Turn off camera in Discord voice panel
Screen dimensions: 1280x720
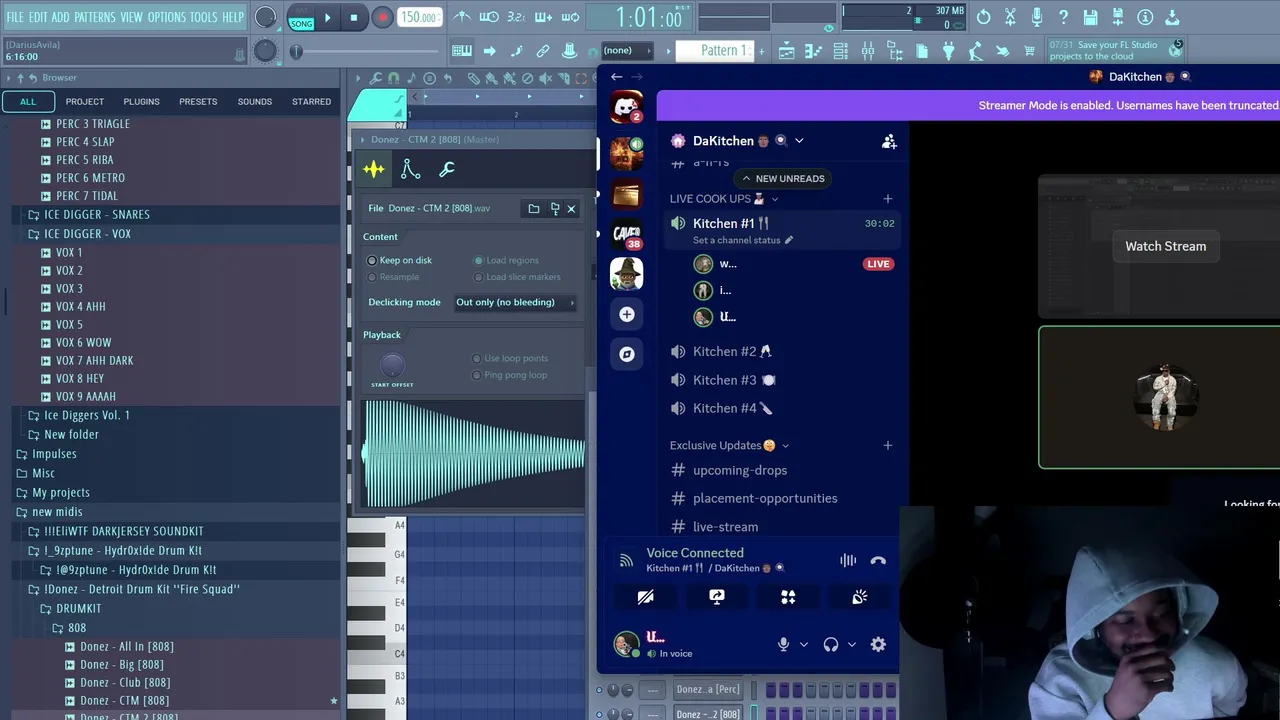(646, 597)
